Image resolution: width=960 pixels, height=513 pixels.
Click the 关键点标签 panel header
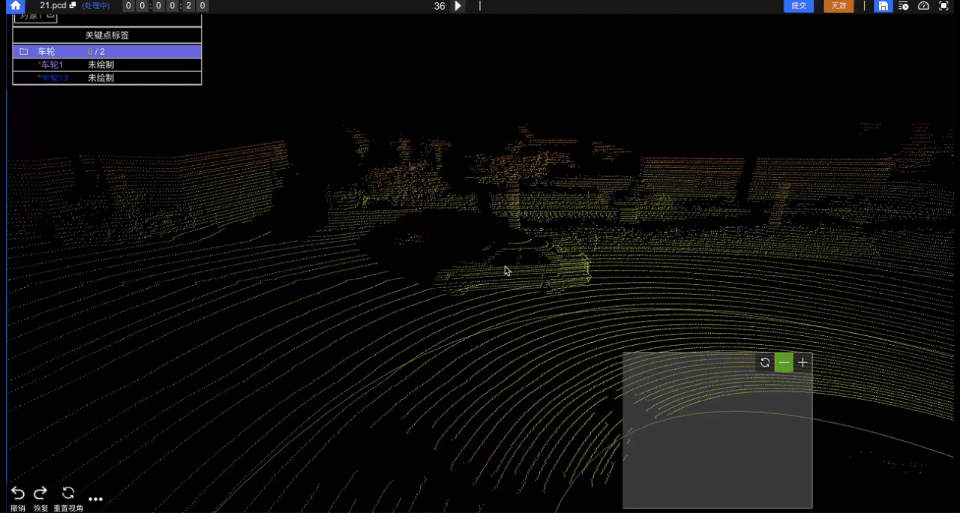107,35
